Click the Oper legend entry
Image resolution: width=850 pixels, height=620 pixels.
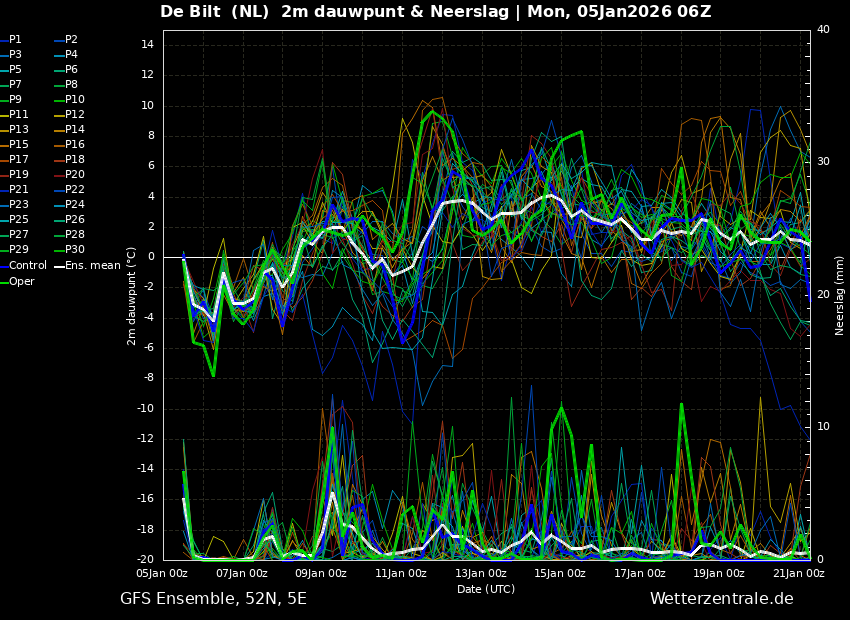[x=17, y=281]
